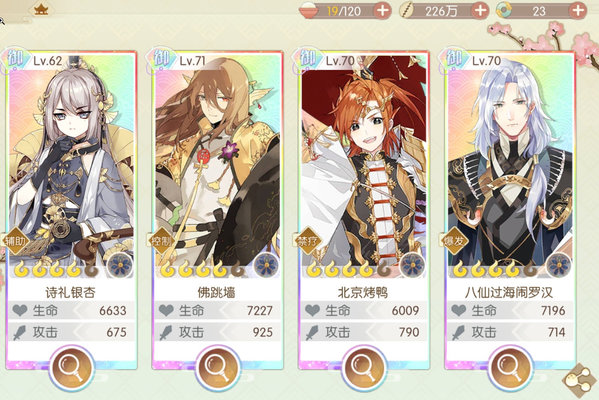The image size is (599, 400).
Task: Click the blue flower emblem on 北京烤鸭
Action: (413, 265)
